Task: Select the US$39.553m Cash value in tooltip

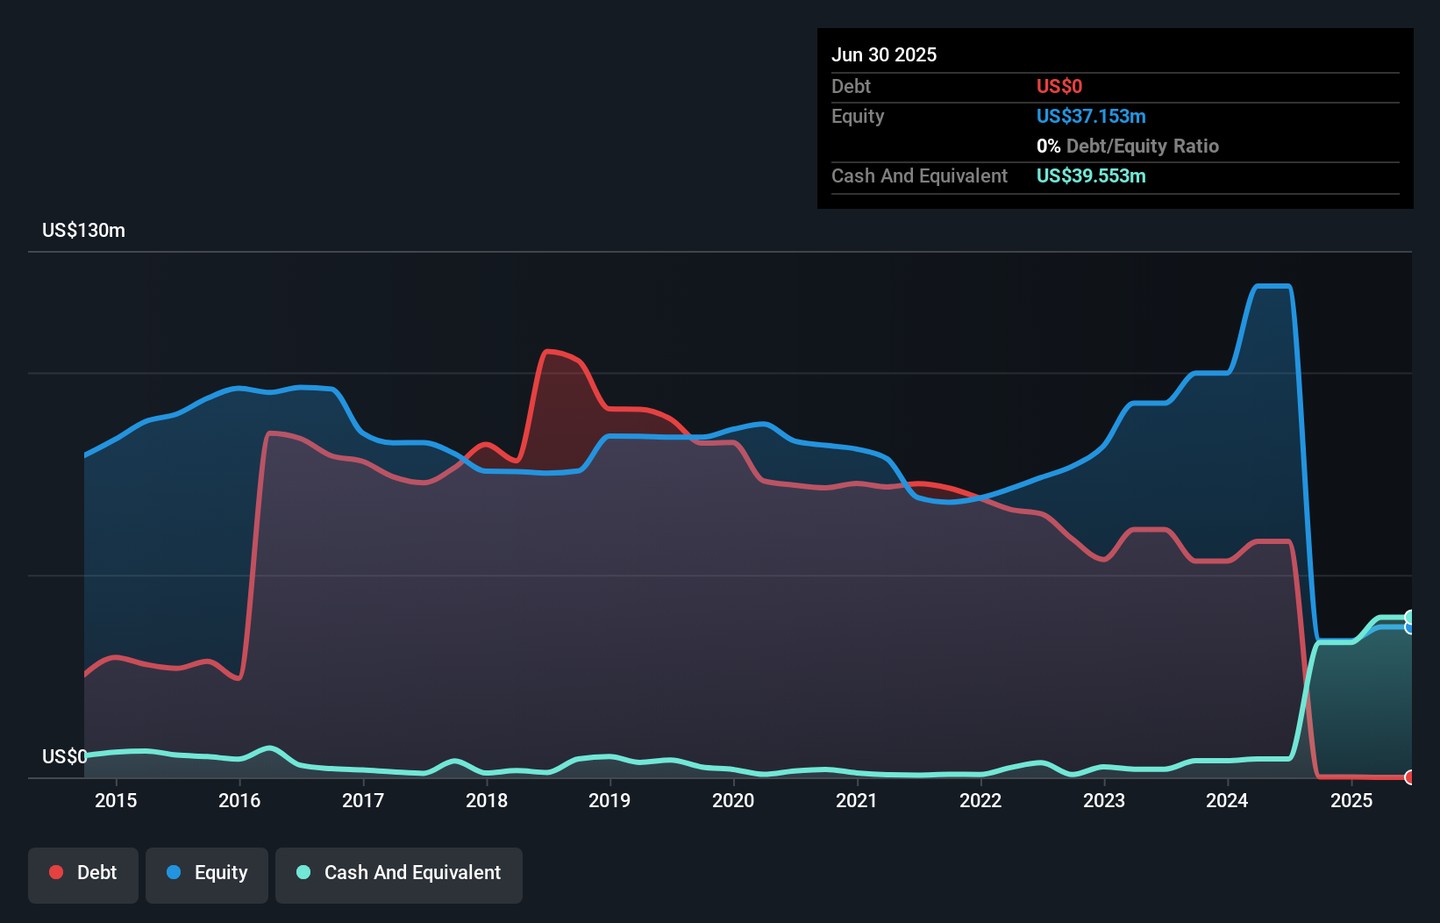Action: [x=1091, y=176]
